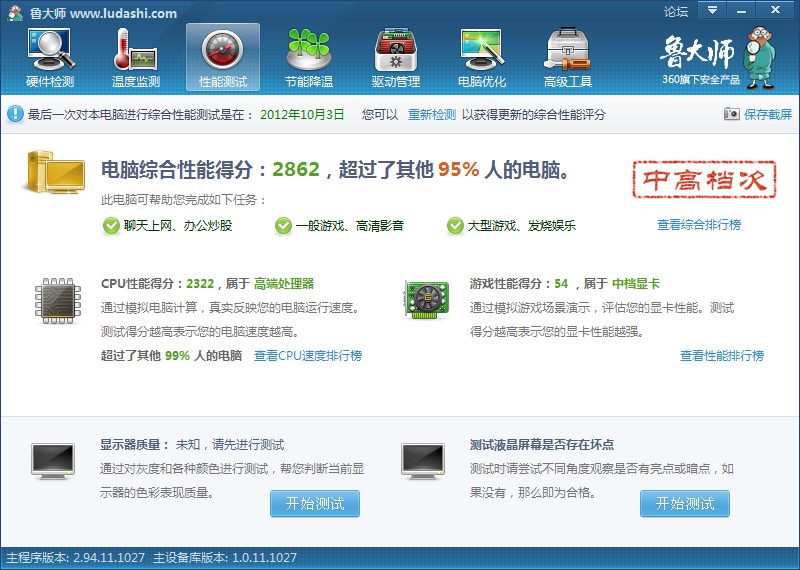
Task: Click the 95% percentage text
Action: [459, 169]
